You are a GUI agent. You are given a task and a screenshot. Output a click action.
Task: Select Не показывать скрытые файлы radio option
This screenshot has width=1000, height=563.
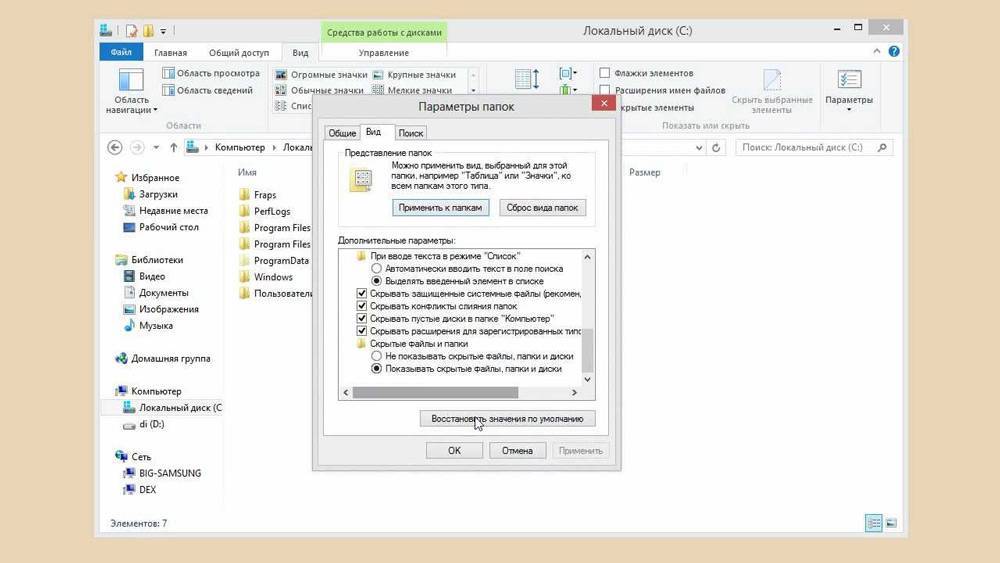coord(377,355)
